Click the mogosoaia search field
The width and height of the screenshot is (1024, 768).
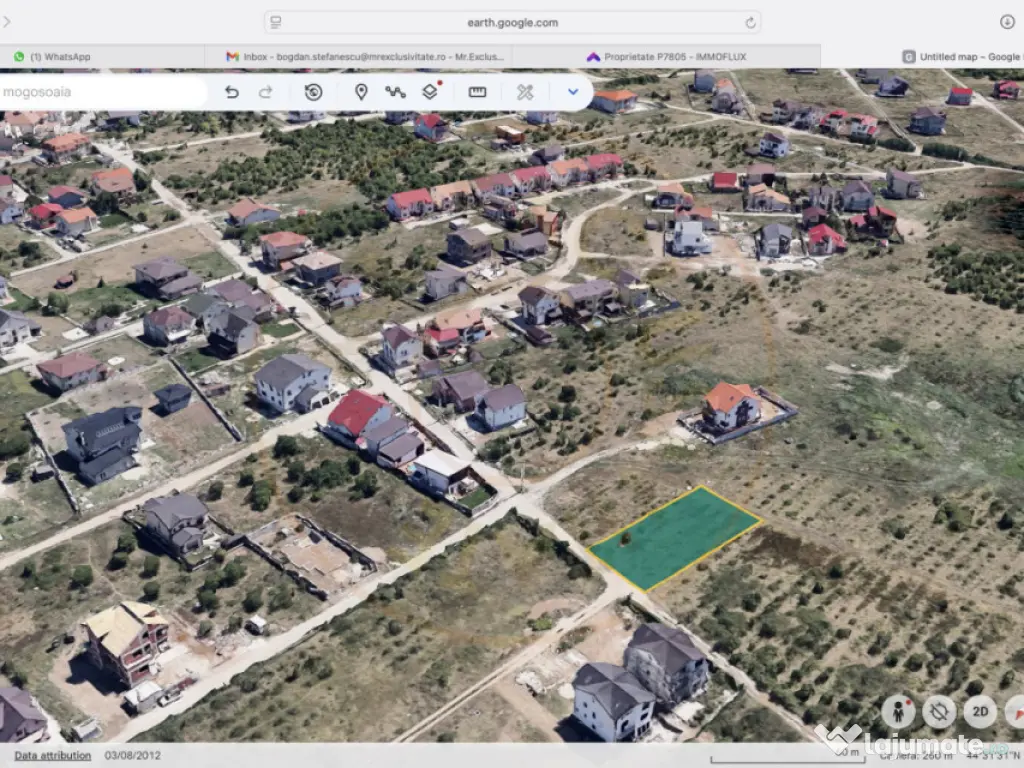[x=100, y=92]
